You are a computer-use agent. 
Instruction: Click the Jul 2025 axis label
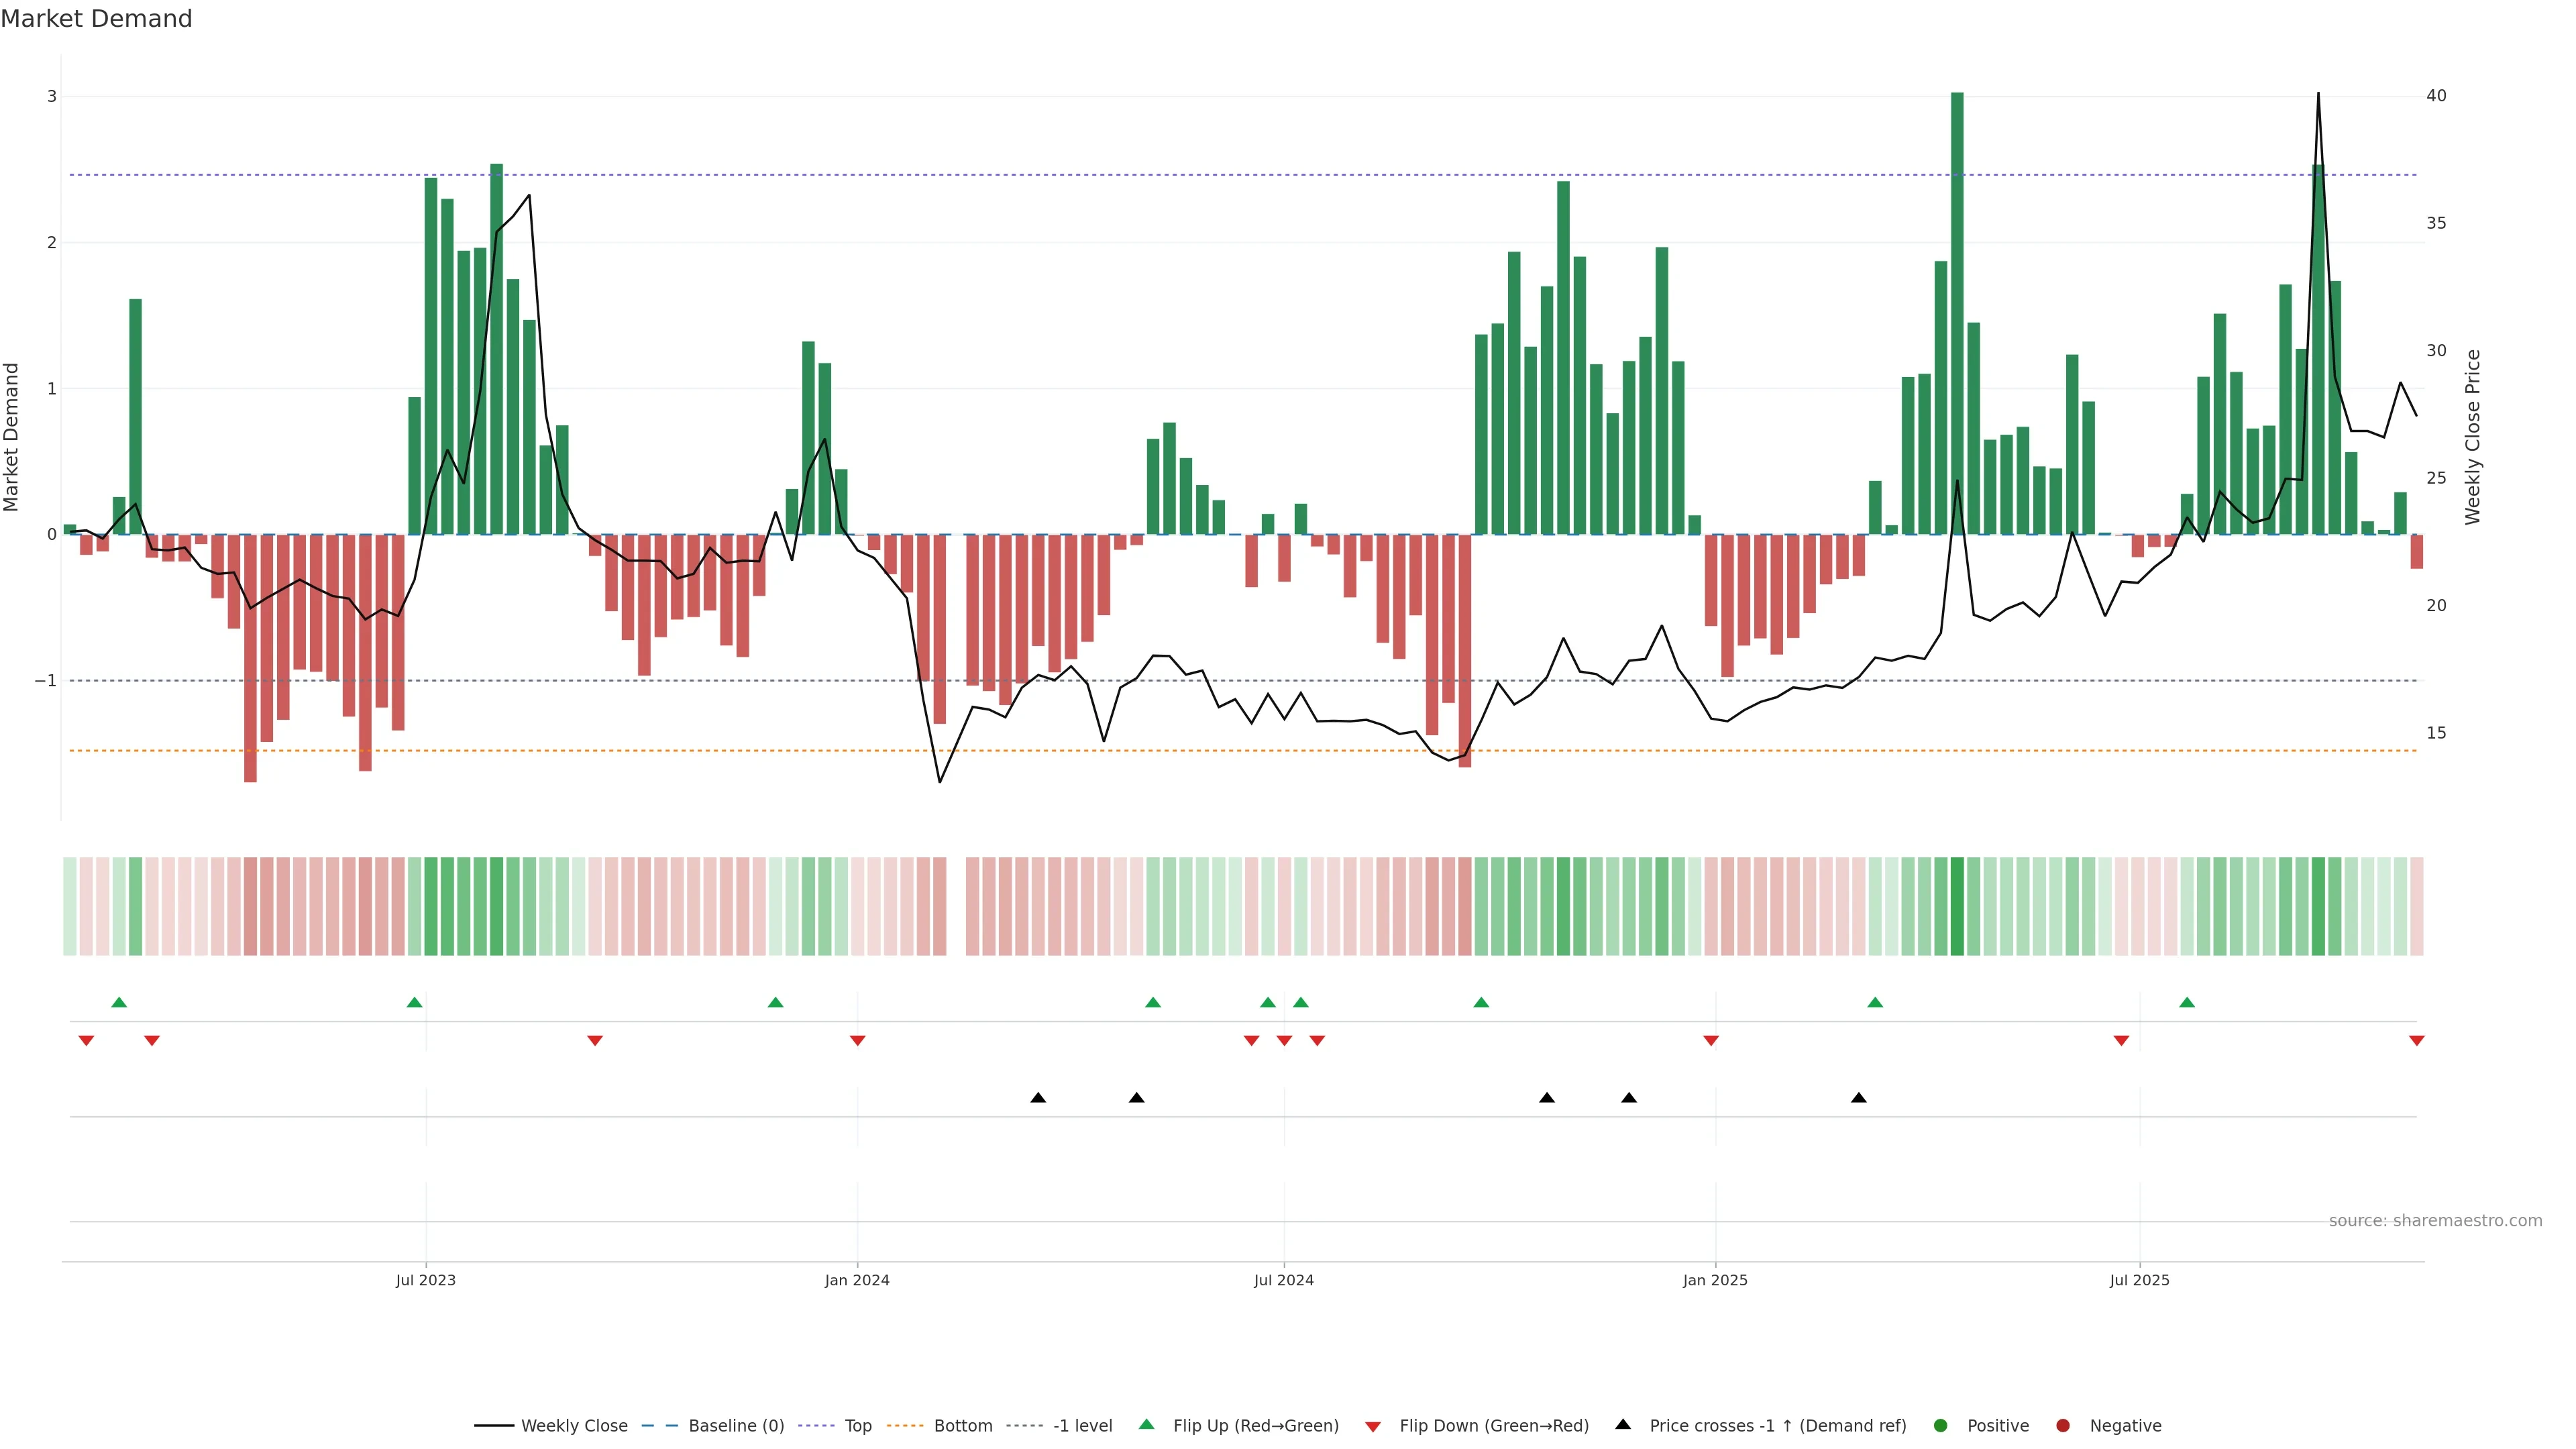click(2139, 1280)
